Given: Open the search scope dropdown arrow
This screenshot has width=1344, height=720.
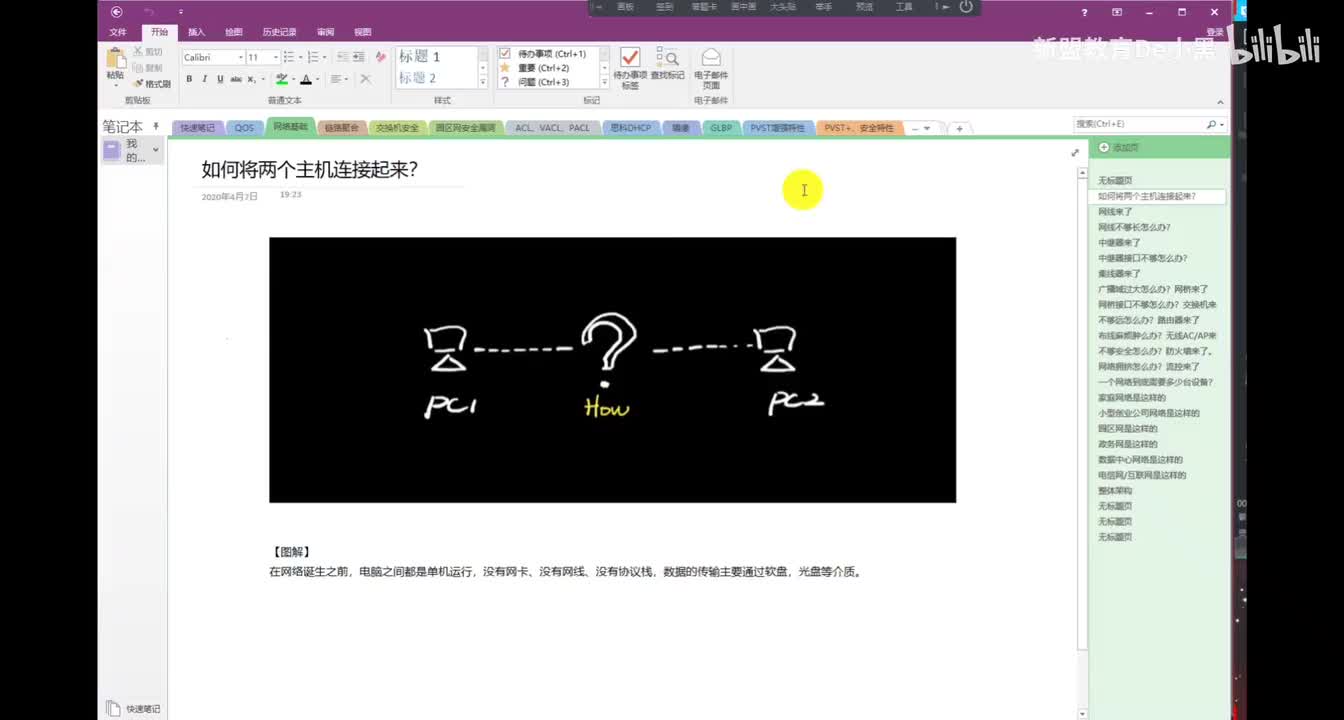Looking at the screenshot, I should coord(1222,124).
